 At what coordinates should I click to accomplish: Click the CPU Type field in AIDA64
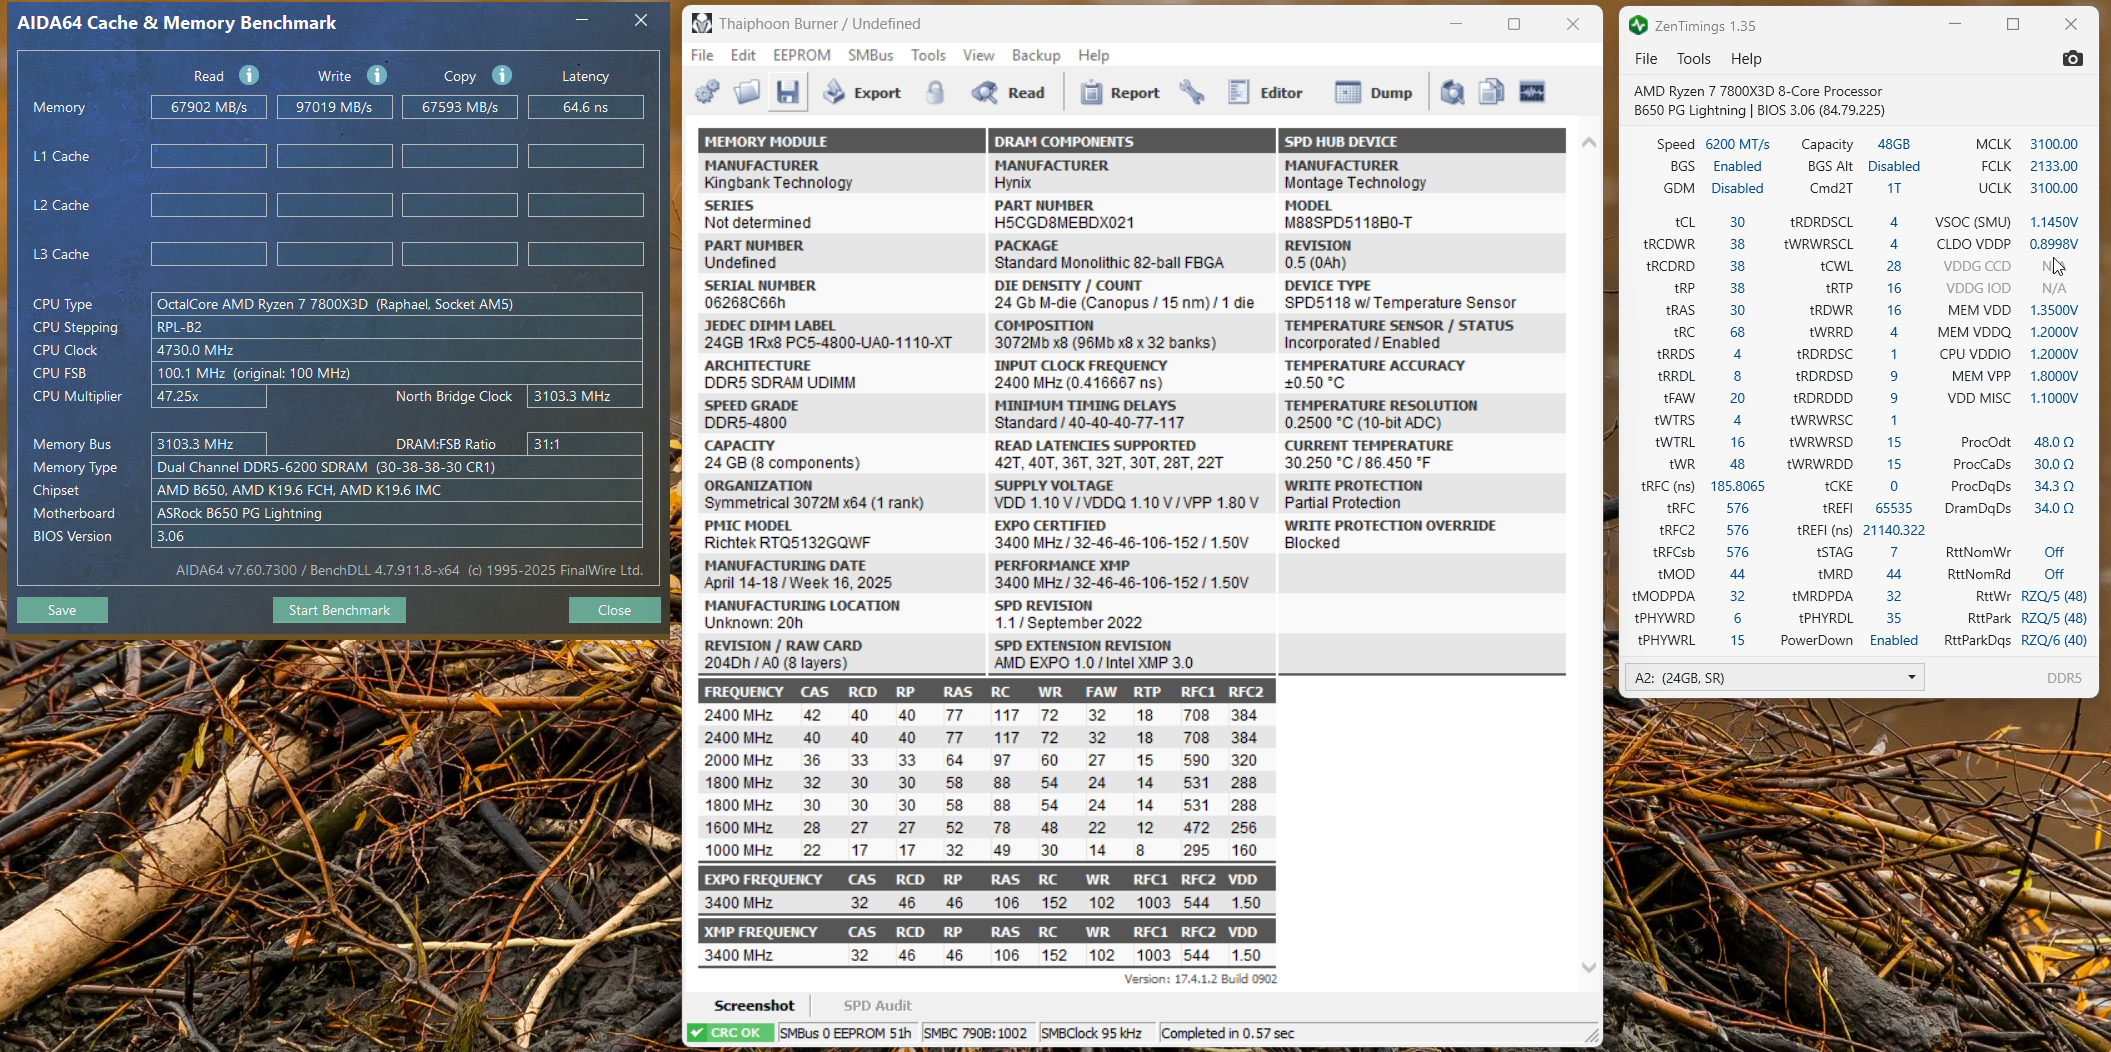397,304
